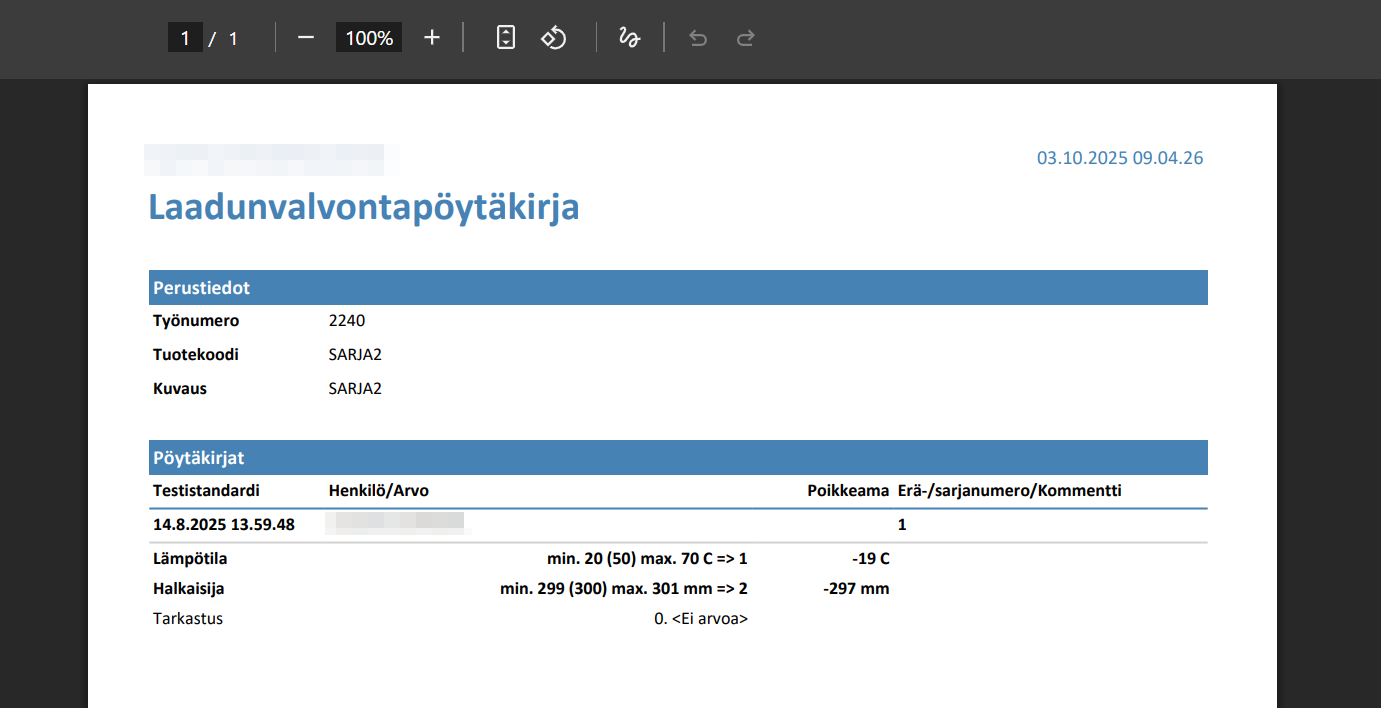
Task: Click the Työnumero value 2240
Action: point(347,321)
